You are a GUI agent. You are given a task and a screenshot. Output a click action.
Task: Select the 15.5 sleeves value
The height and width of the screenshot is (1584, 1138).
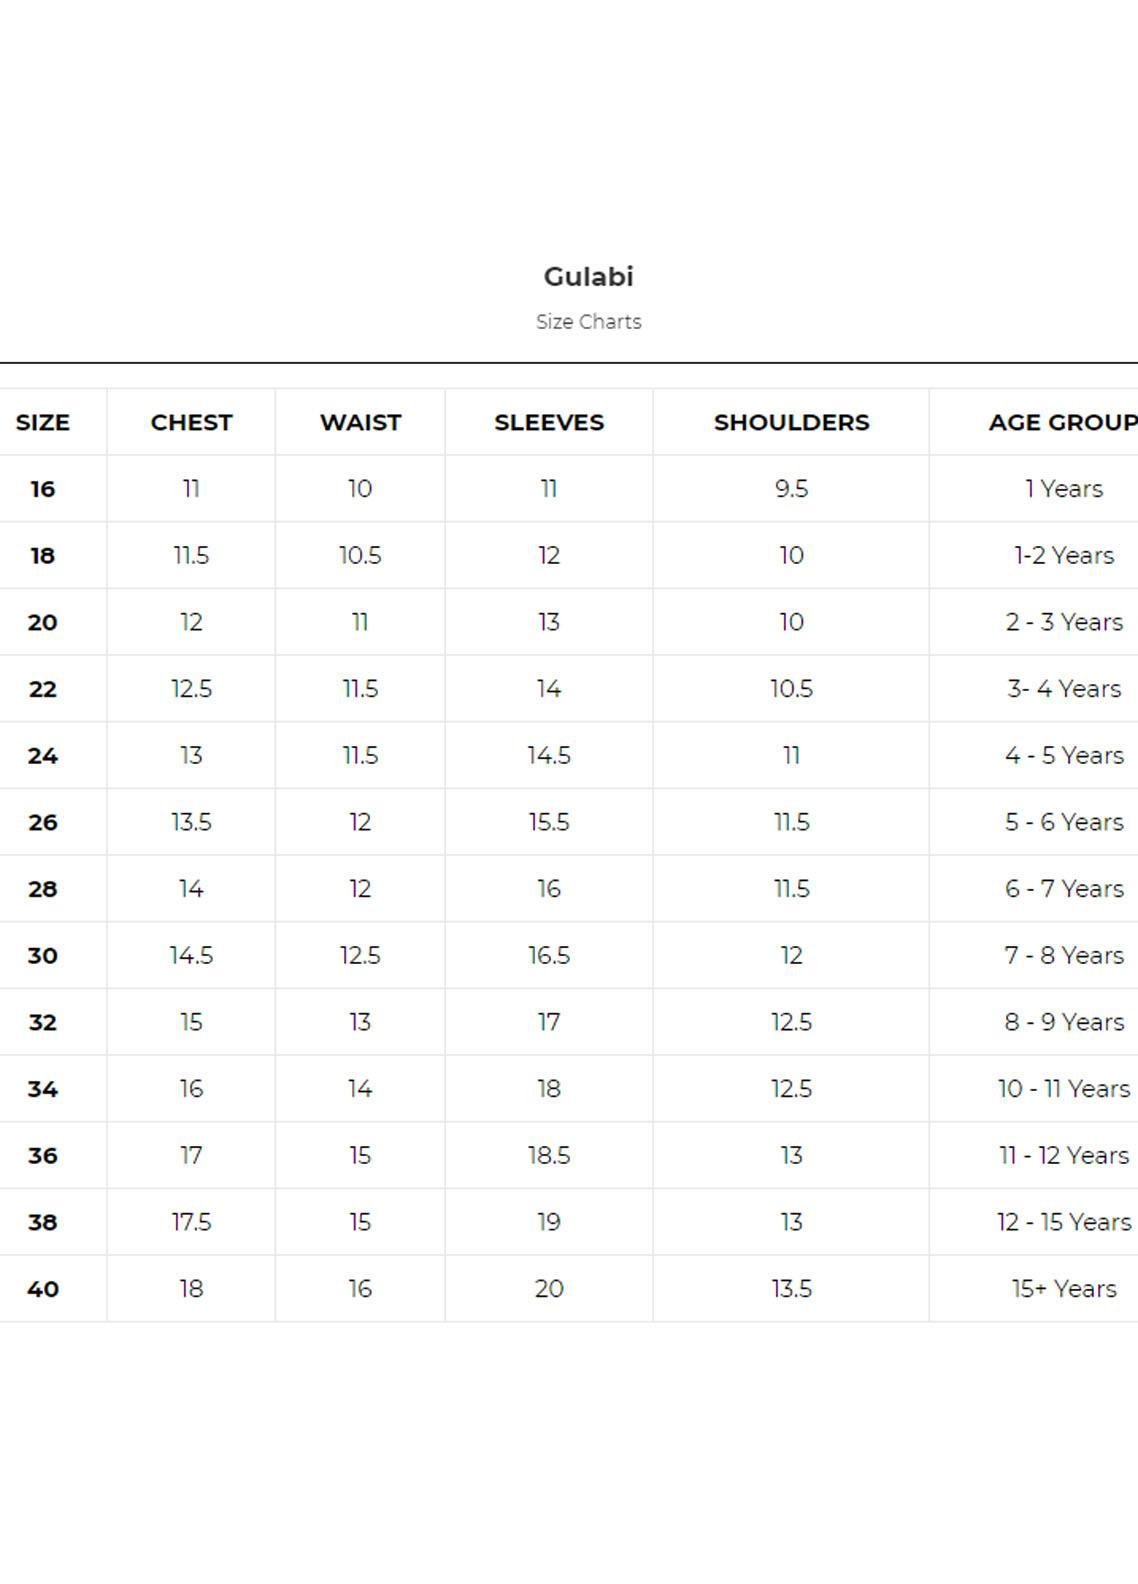(x=549, y=823)
